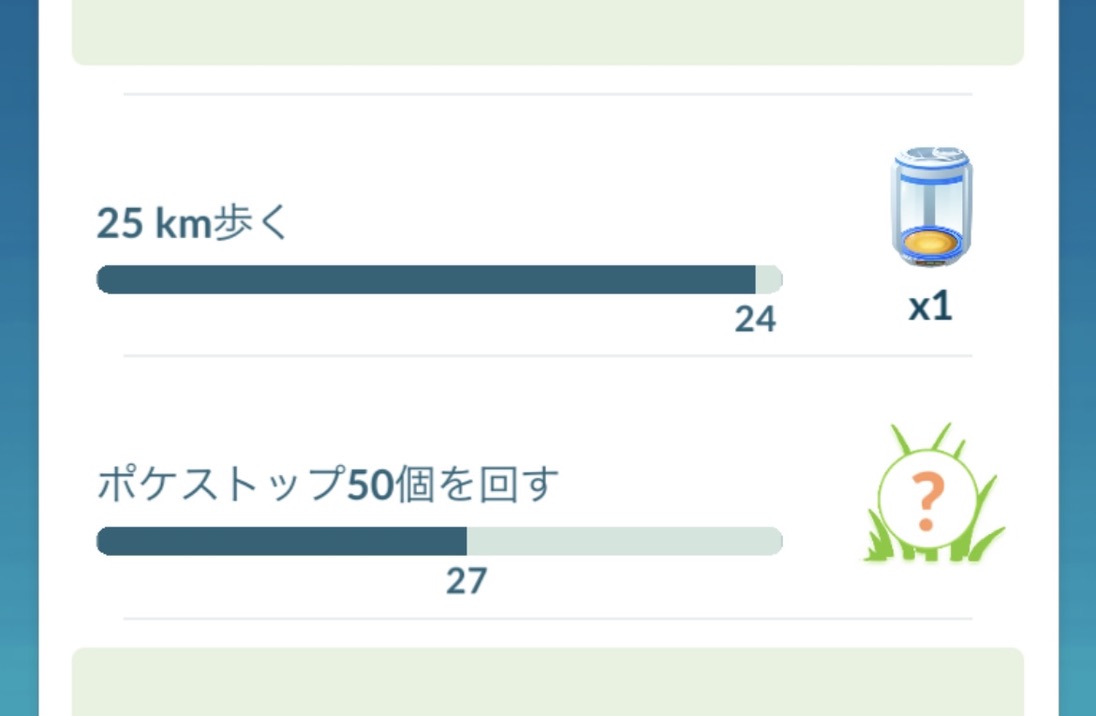
Task: Tap the progress count "27"
Action: click(466, 581)
